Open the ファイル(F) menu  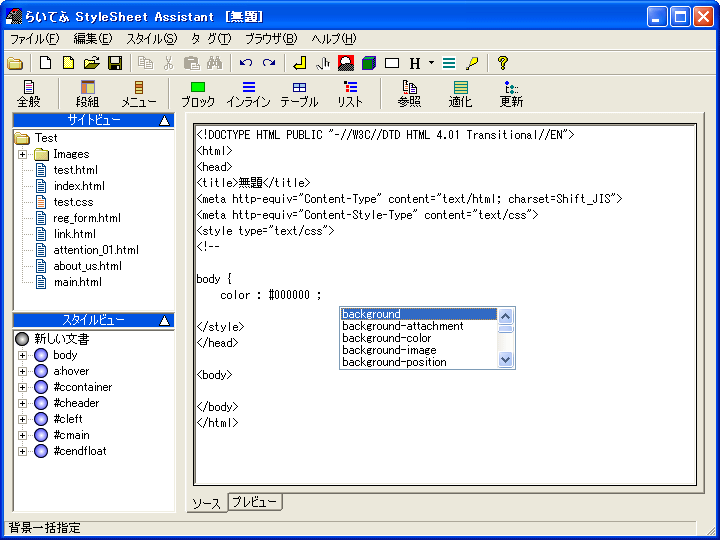(35, 39)
